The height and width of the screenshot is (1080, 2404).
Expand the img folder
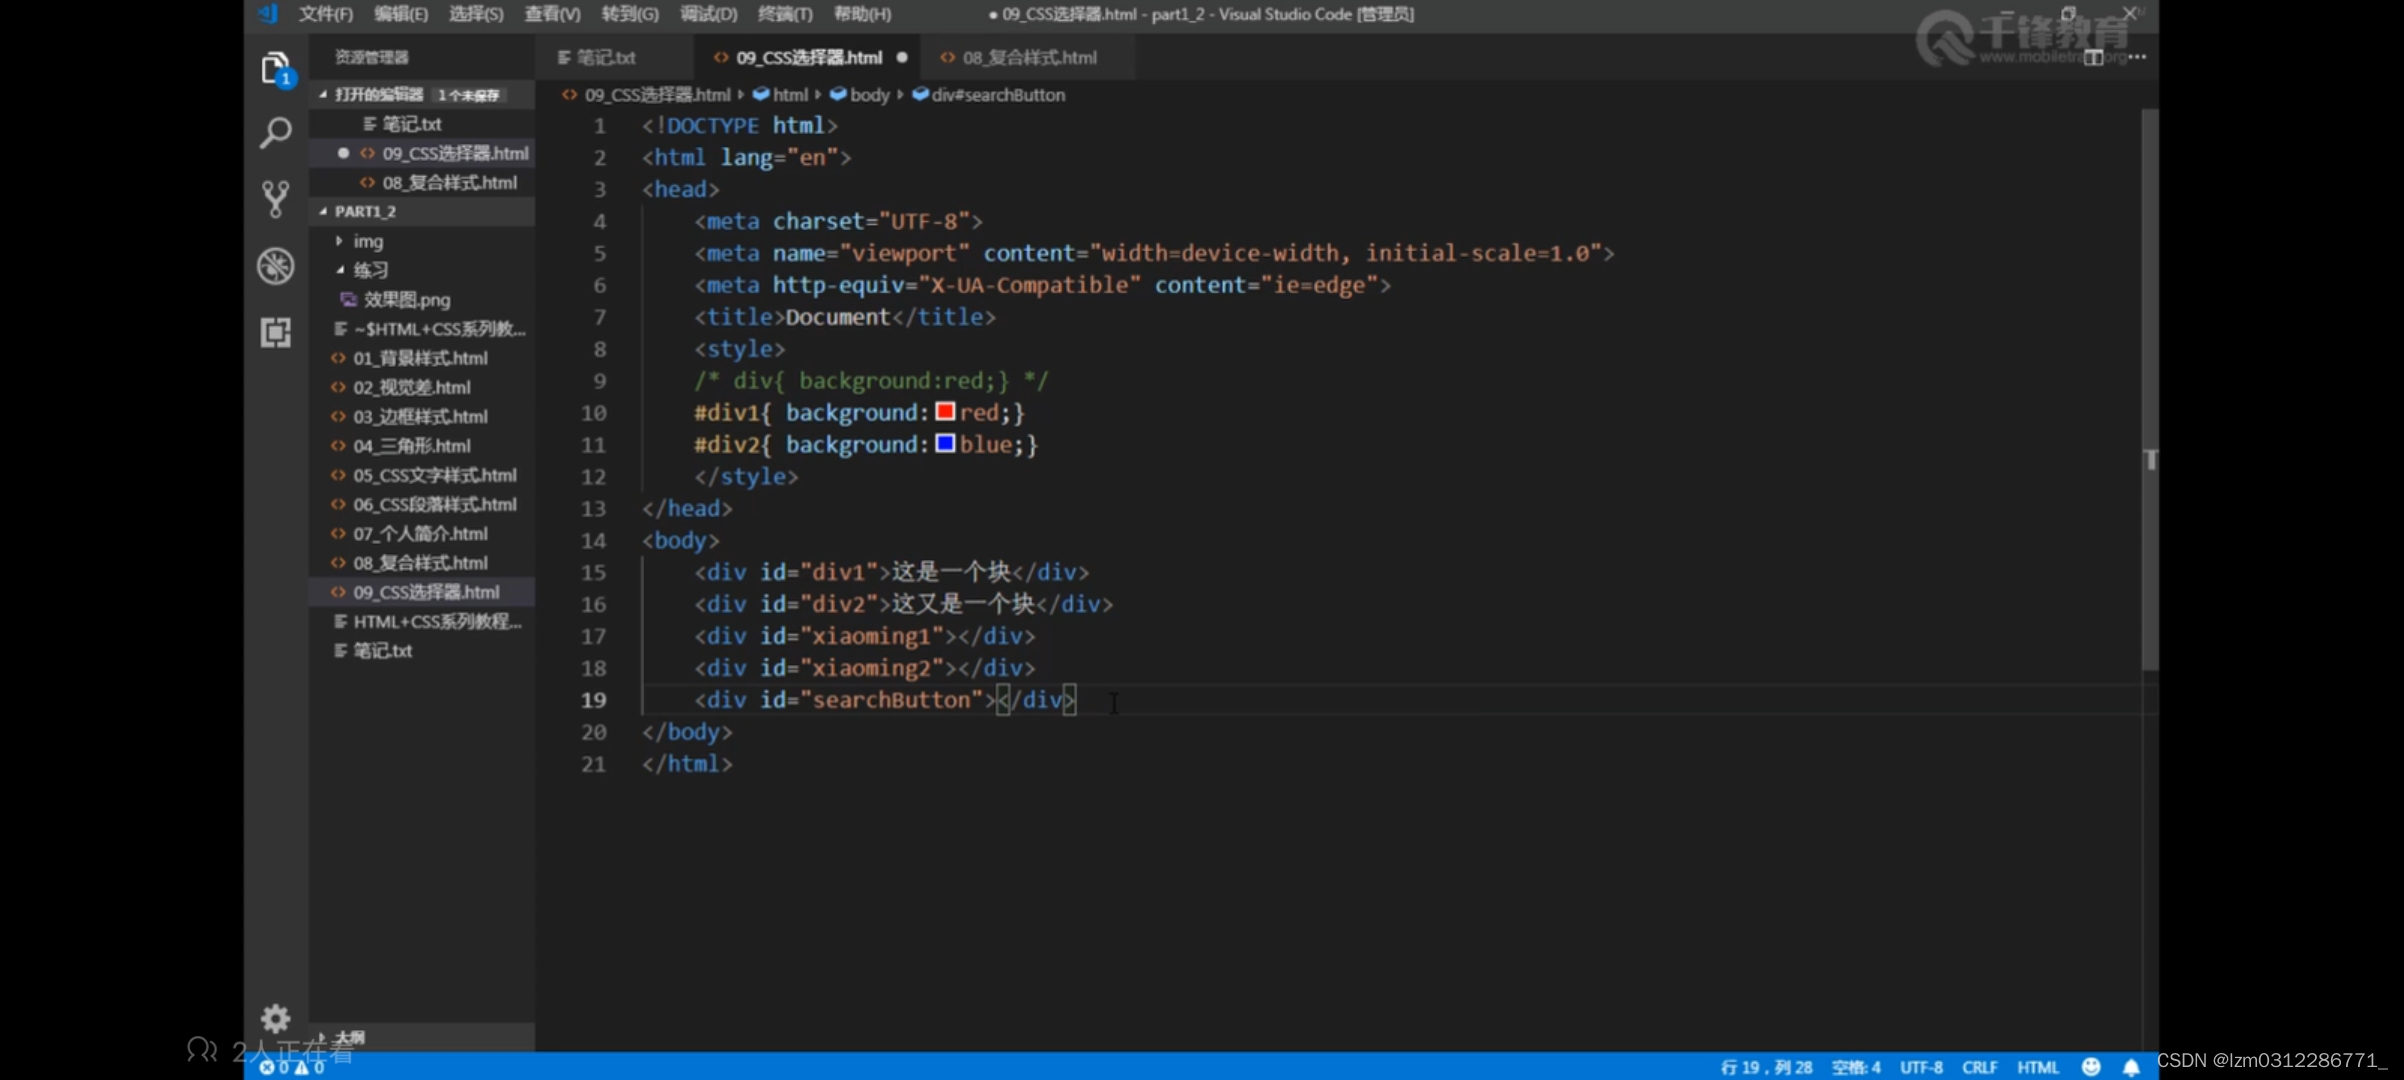click(340, 241)
